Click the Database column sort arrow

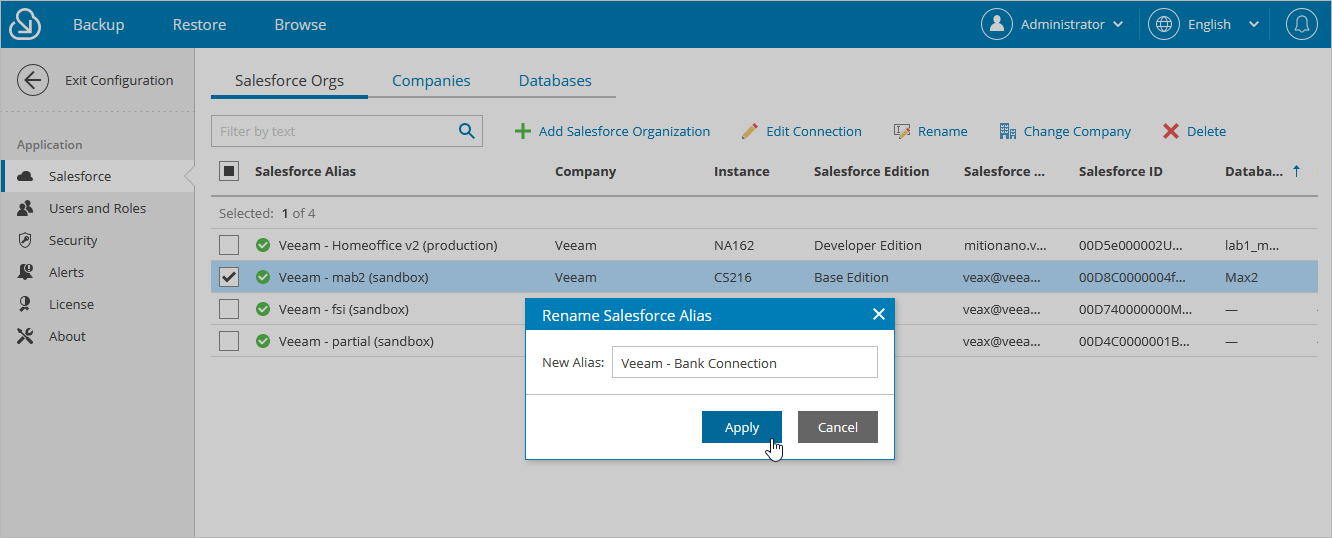coord(1296,171)
